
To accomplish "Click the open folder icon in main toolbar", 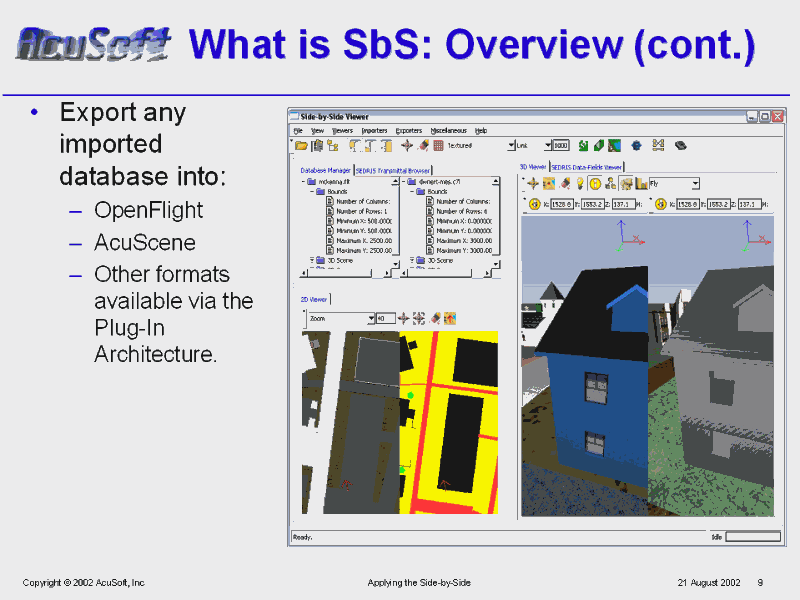I will (301, 146).
